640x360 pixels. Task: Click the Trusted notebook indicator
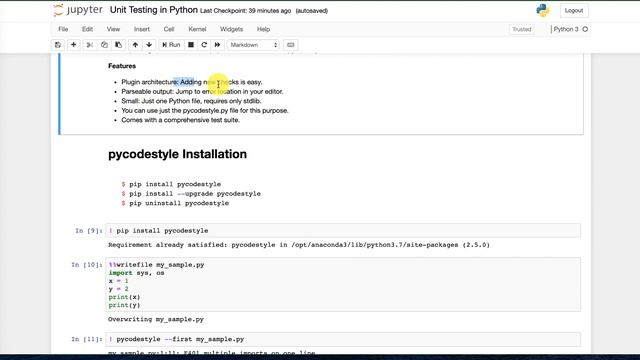tap(522, 29)
